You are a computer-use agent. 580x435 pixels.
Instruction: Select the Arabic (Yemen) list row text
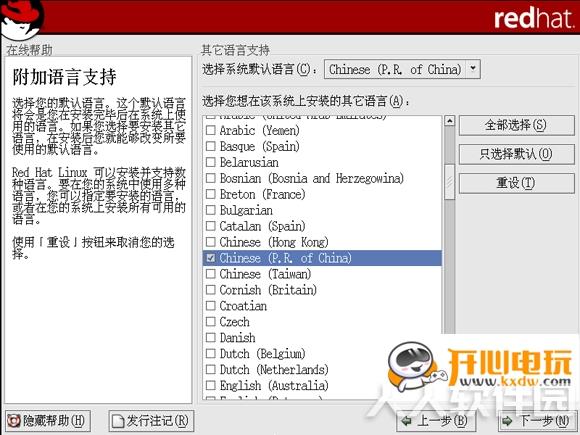[x=259, y=130]
